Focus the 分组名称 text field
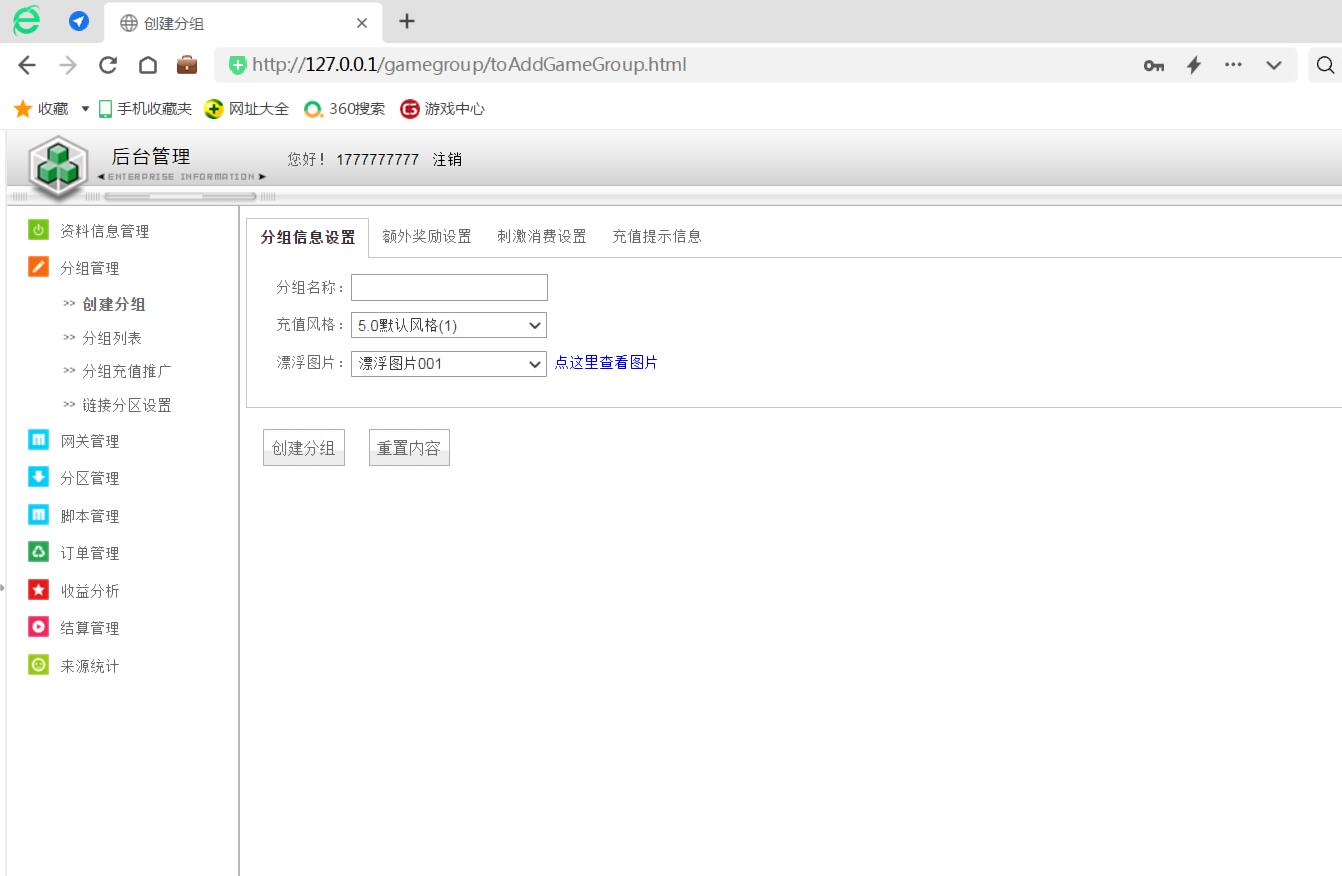The width and height of the screenshot is (1342, 876). (x=449, y=288)
